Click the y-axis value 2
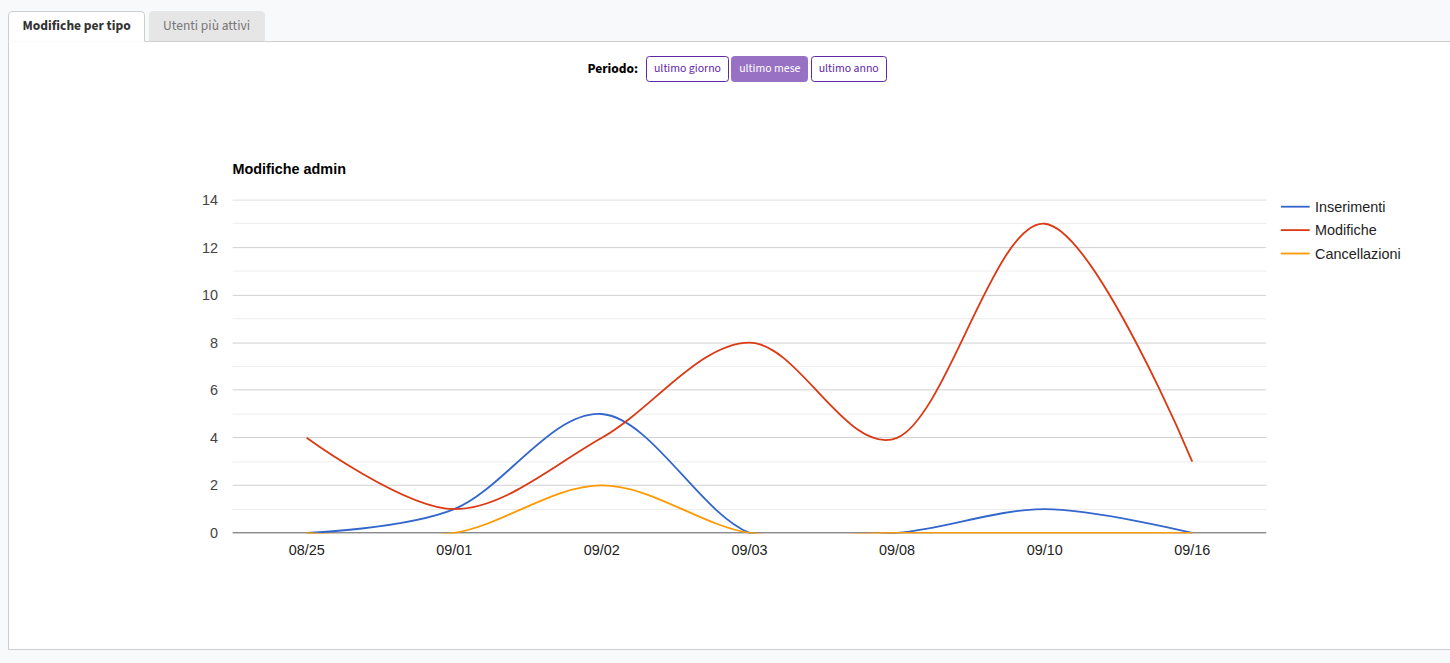The image size is (1450, 663). (x=214, y=485)
